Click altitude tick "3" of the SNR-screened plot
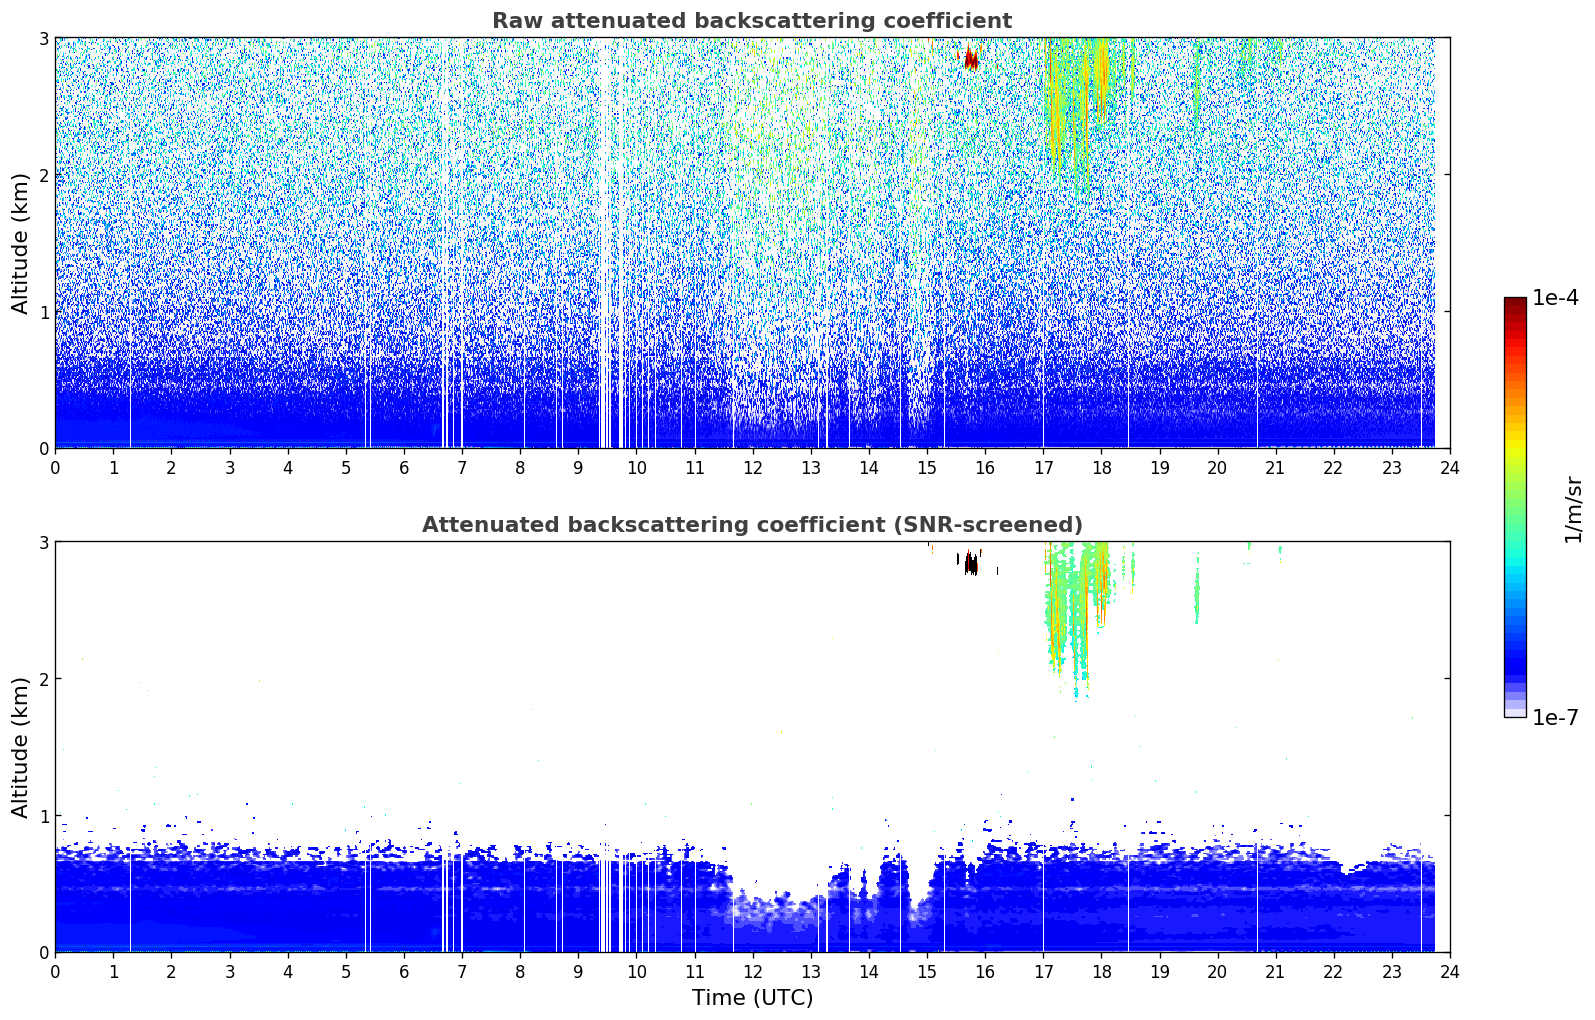This screenshot has height=1020, width=1595. click(x=43, y=542)
